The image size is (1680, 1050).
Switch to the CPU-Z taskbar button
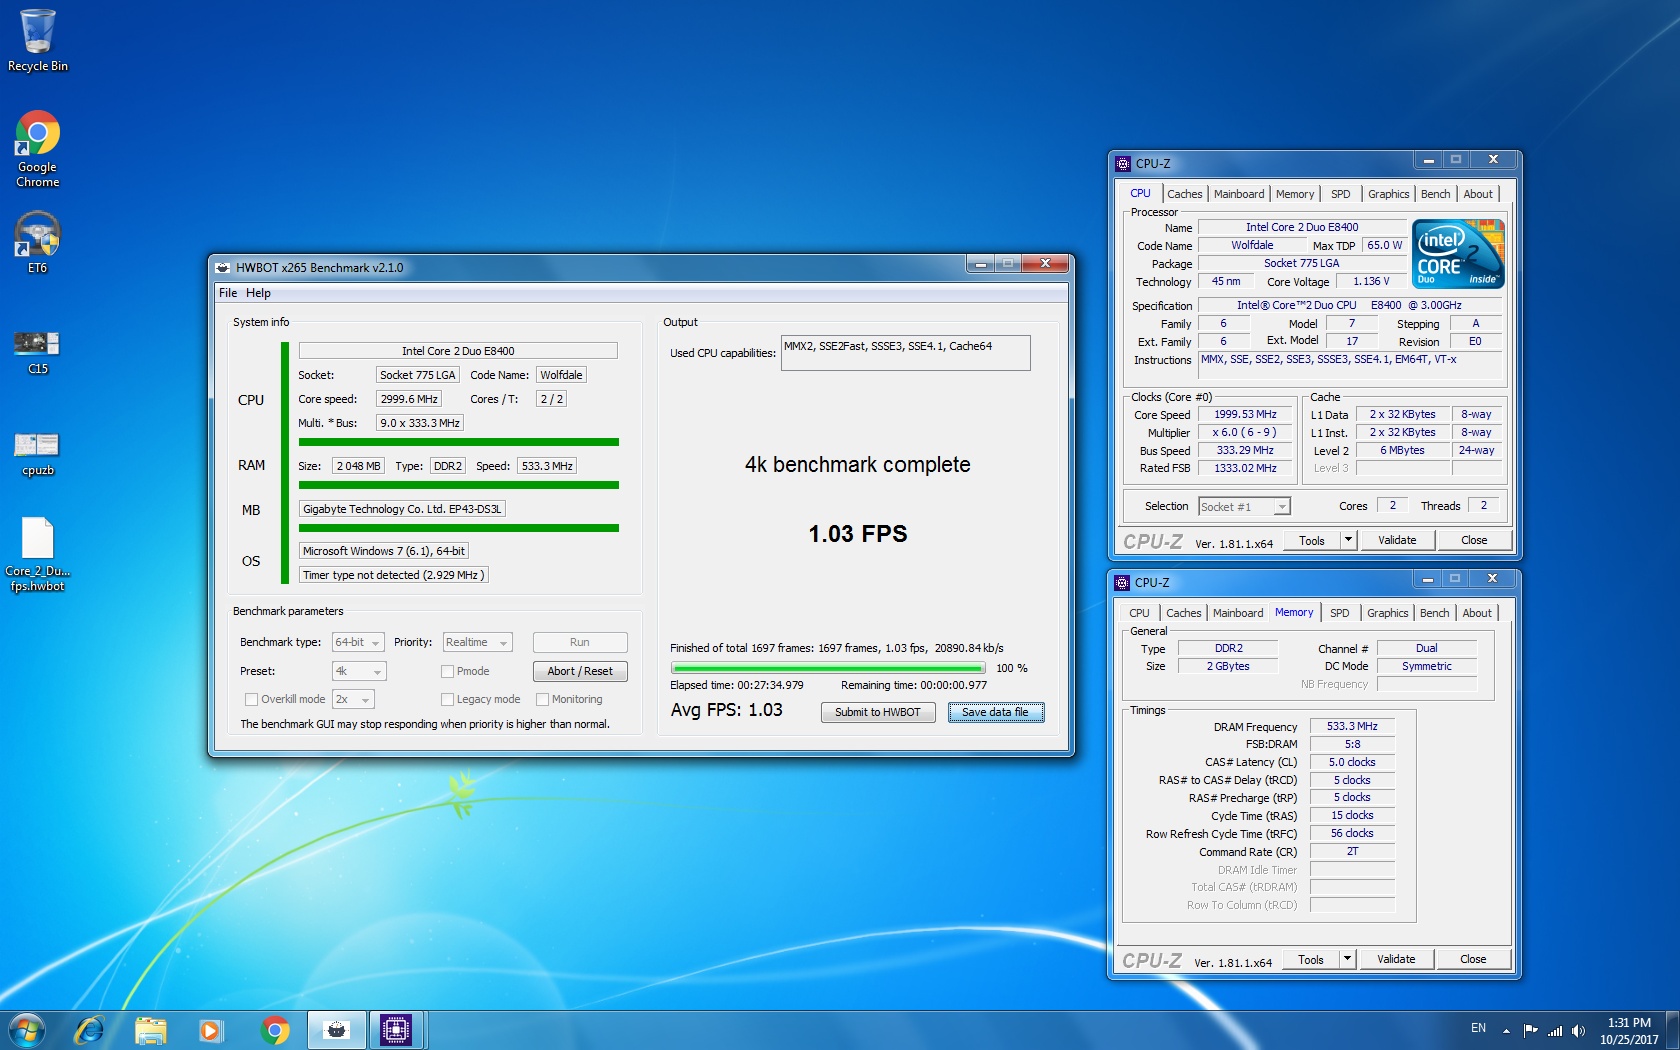[x=396, y=1030]
